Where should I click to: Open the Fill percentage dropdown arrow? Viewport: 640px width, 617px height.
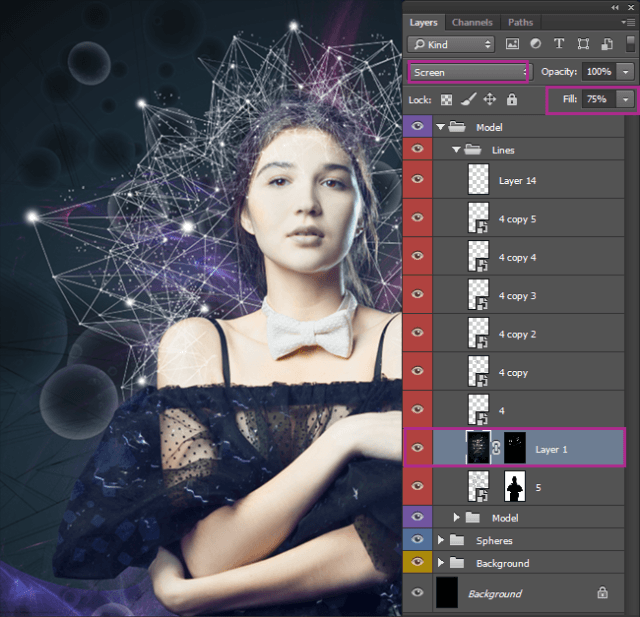pyautogui.click(x=626, y=100)
